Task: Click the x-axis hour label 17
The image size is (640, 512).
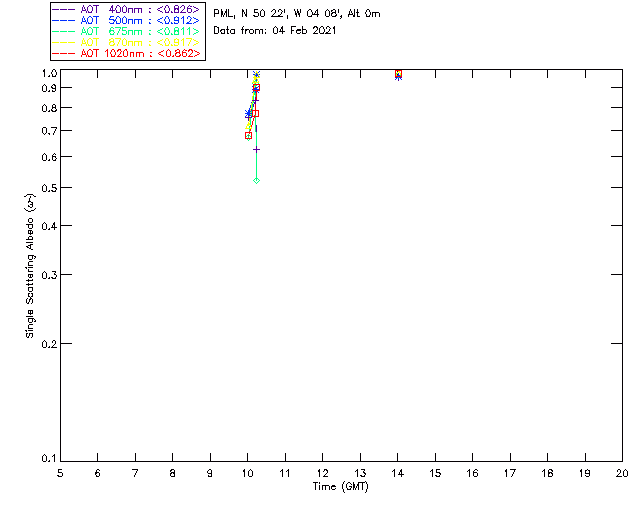Action: (510, 473)
